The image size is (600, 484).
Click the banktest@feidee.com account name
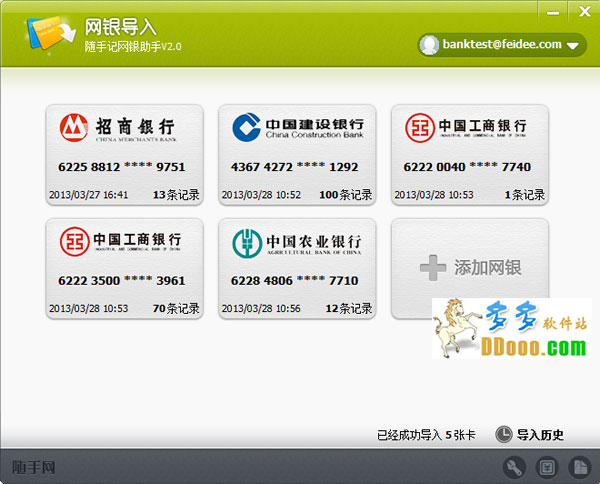point(502,44)
